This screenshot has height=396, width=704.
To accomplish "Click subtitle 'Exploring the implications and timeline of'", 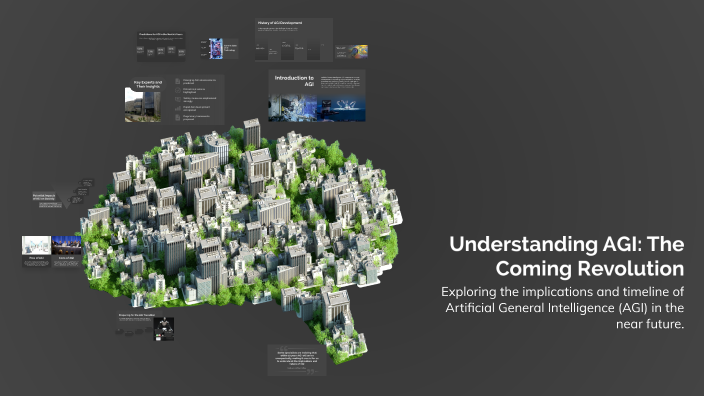I will click(563, 292).
